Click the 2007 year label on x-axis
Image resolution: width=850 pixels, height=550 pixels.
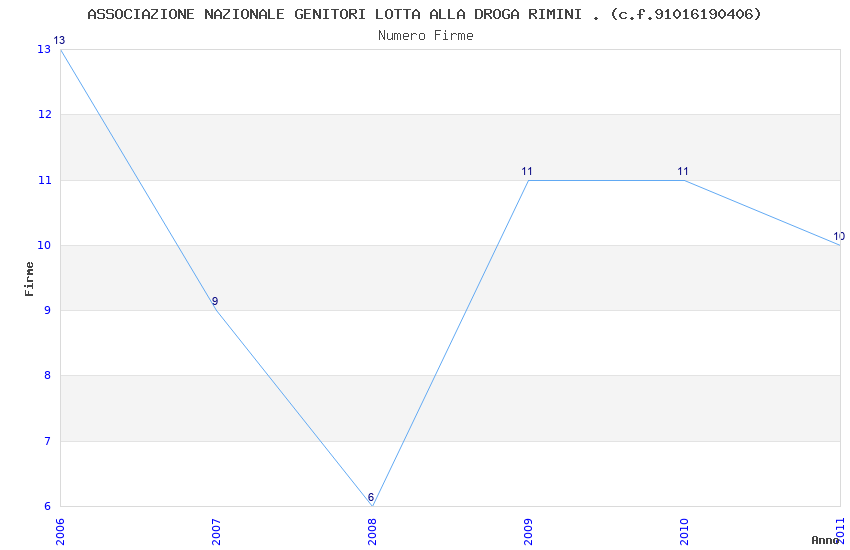pos(216,531)
